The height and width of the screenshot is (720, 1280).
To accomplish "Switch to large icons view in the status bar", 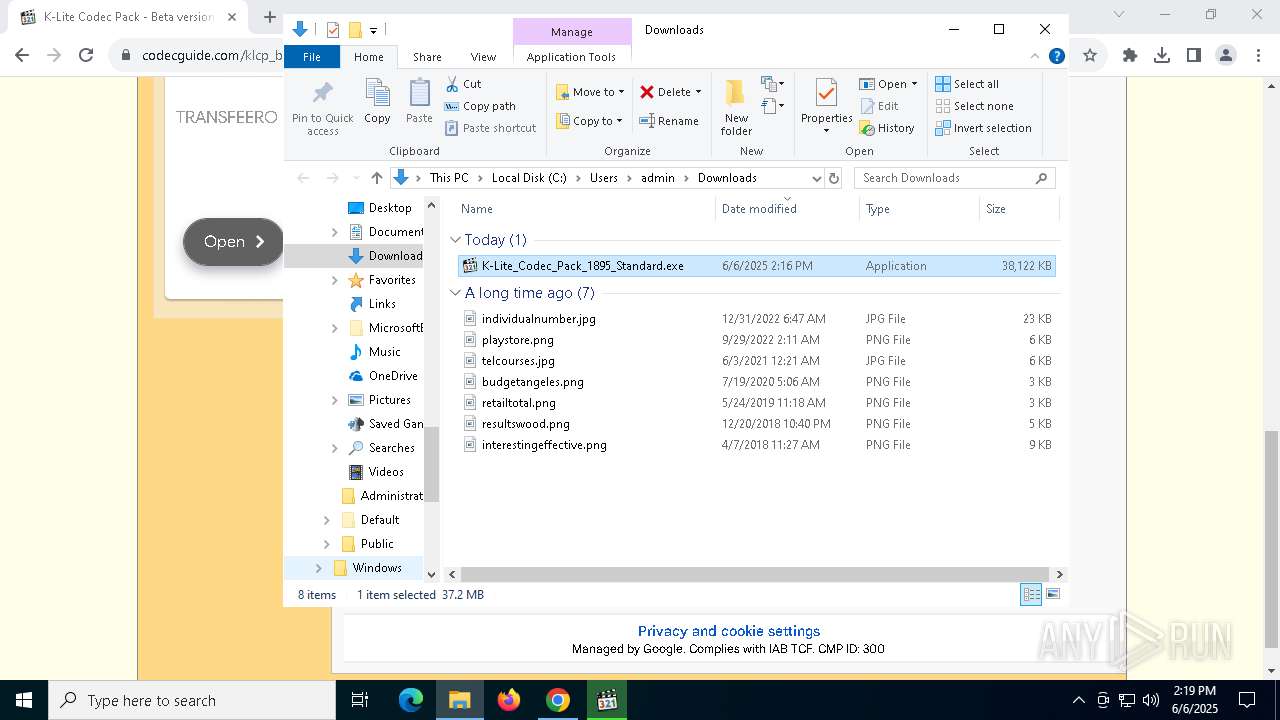I will point(1052,594).
